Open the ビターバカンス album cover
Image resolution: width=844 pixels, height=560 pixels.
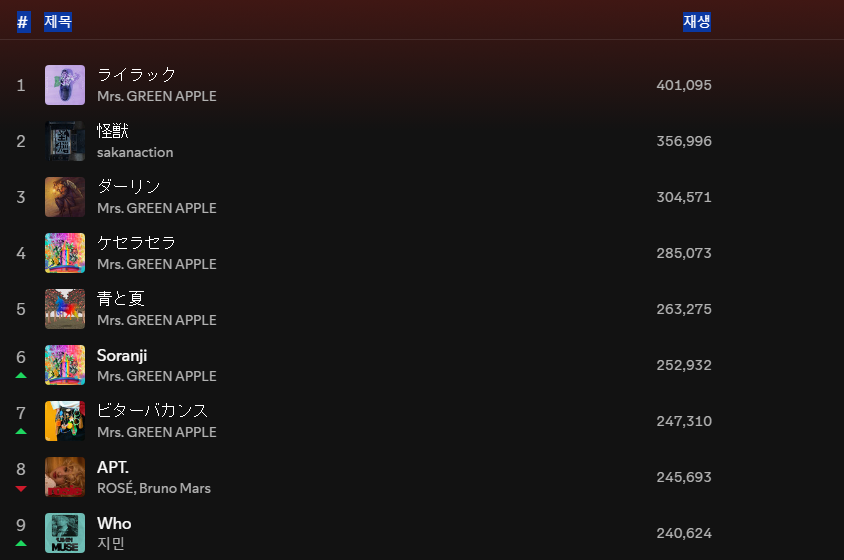[x=65, y=421]
